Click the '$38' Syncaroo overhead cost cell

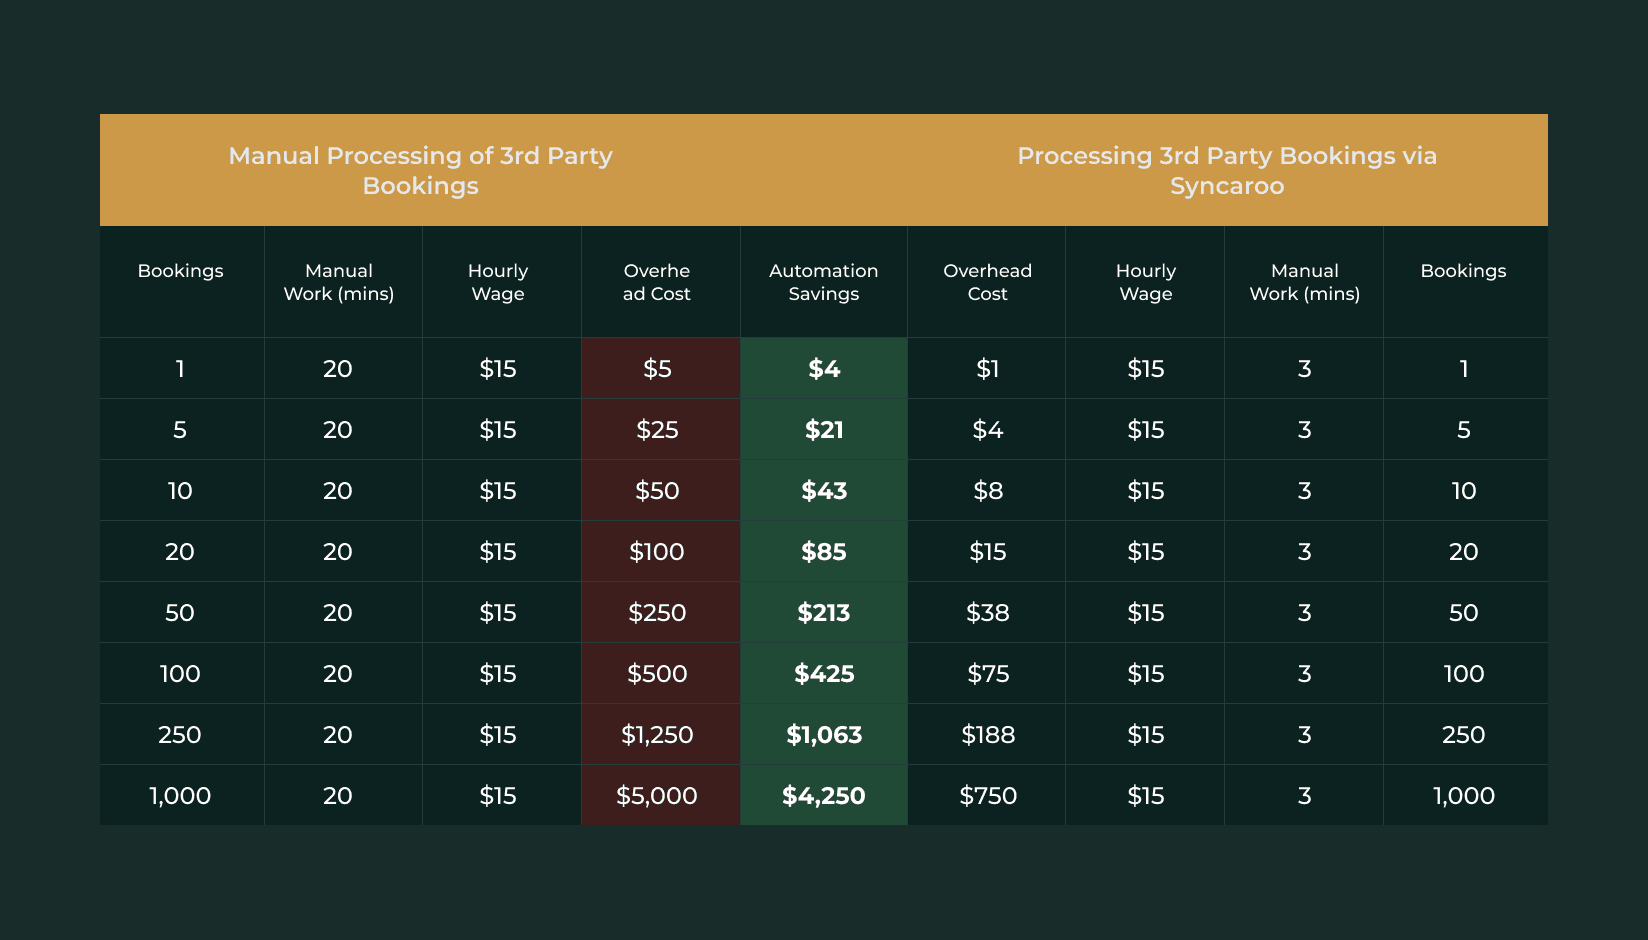tap(988, 613)
